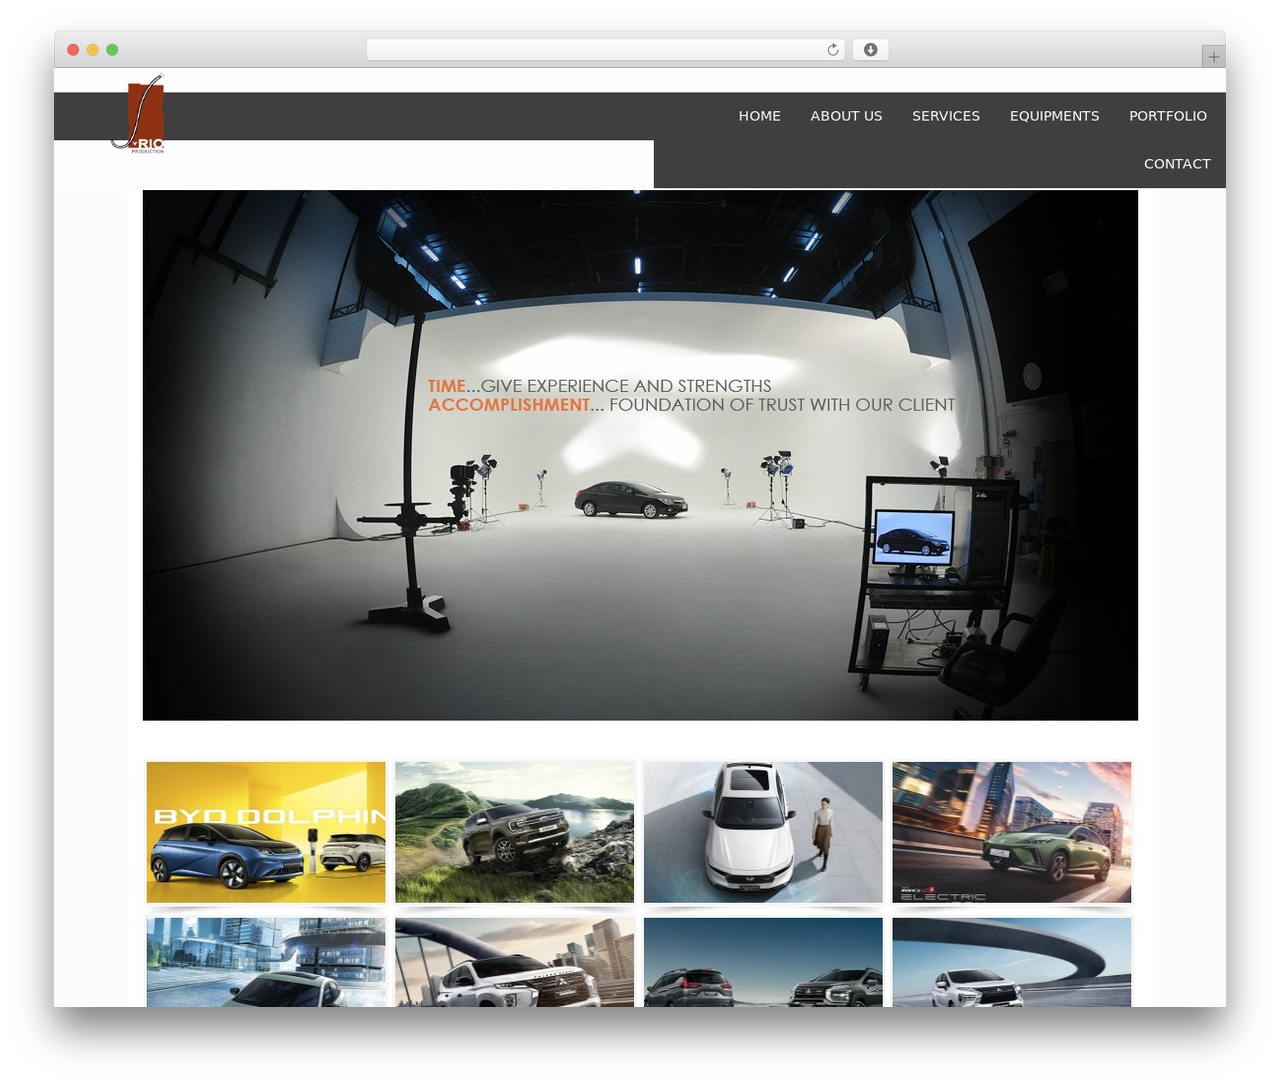Open the white car with woman thumbnail

(763, 832)
